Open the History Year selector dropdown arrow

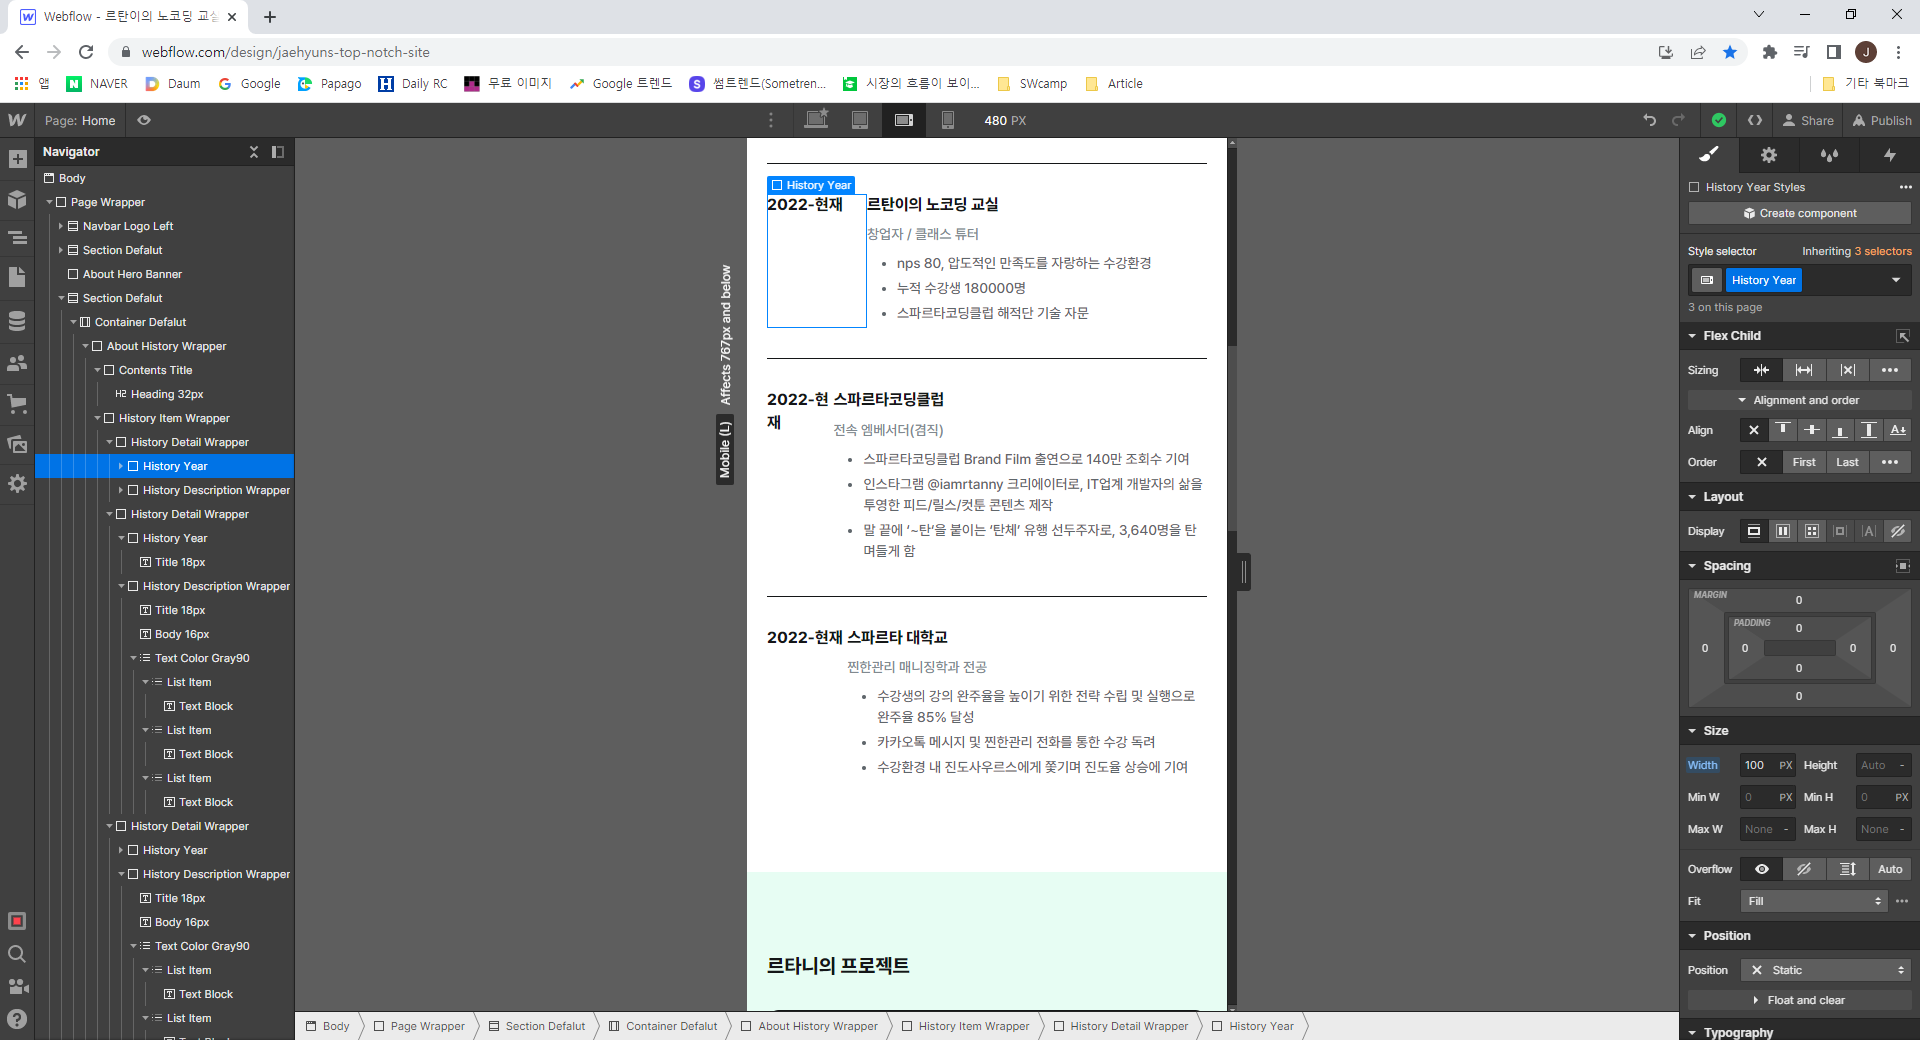pyautogui.click(x=1896, y=280)
